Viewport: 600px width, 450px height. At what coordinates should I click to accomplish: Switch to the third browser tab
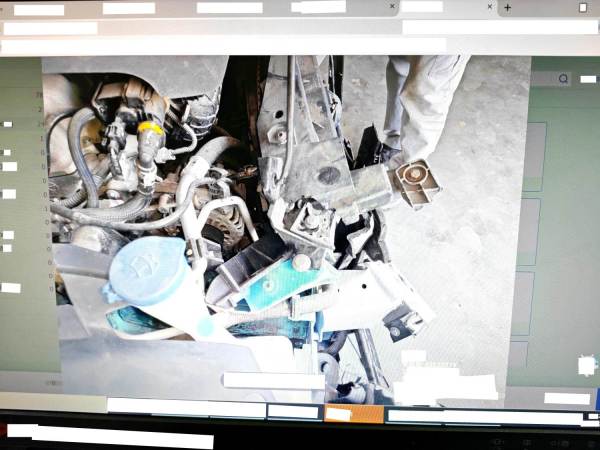coord(229,8)
